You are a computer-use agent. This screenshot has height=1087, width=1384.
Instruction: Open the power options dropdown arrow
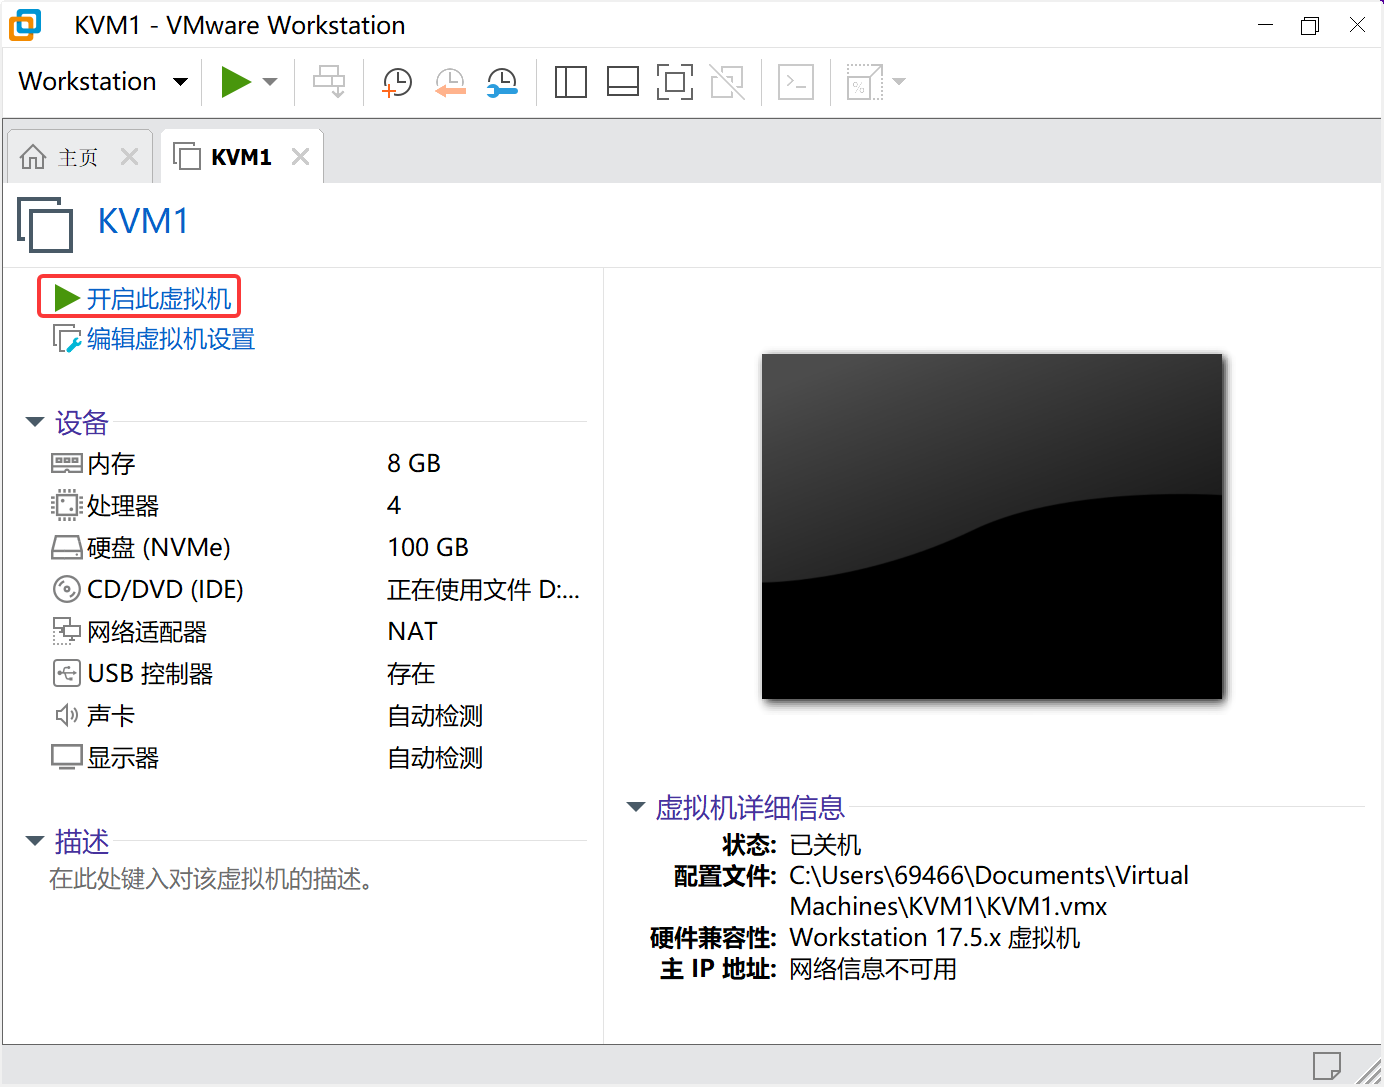[x=270, y=82]
